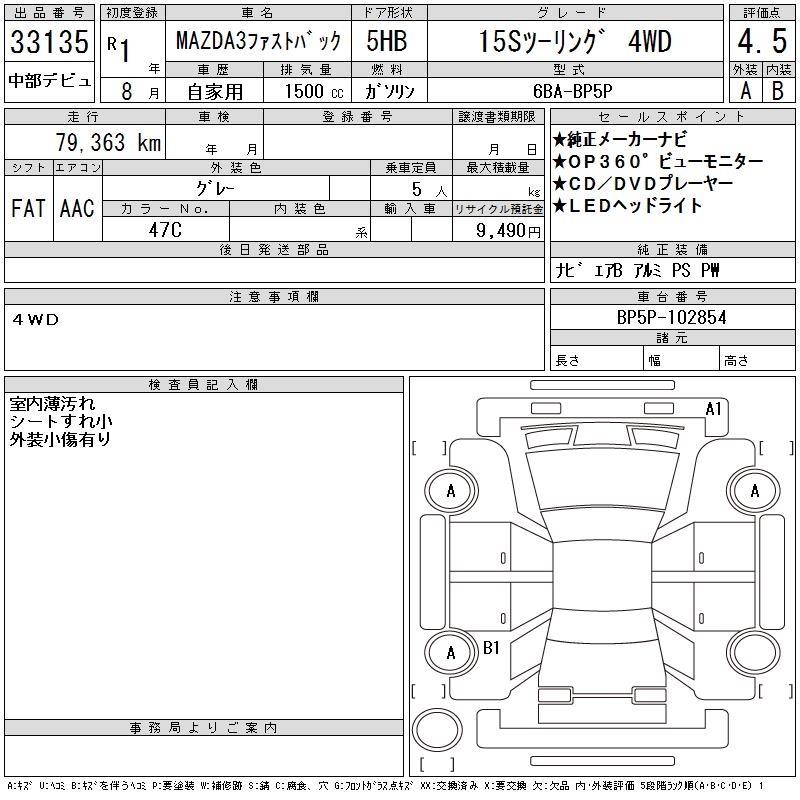Select the 5HB door type value

pyautogui.click(x=386, y=41)
